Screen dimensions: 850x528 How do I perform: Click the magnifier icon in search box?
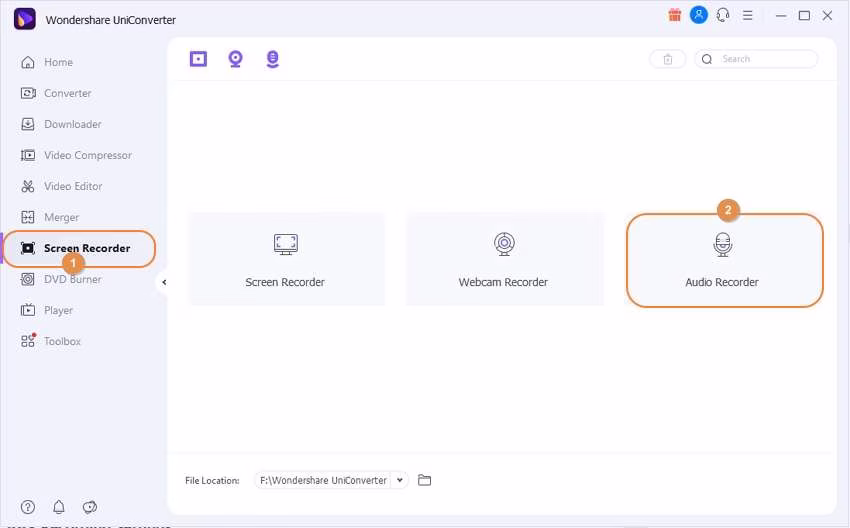pyautogui.click(x=707, y=59)
